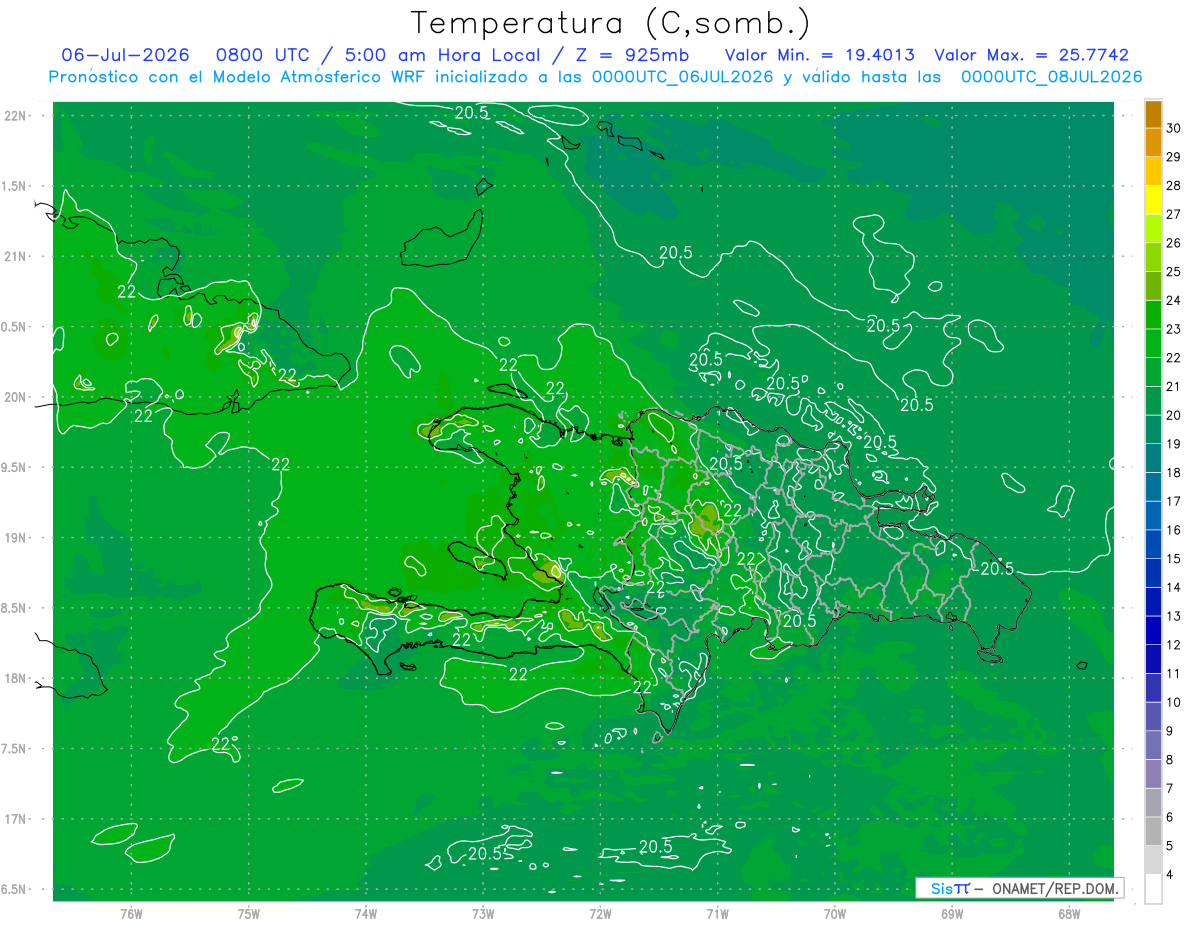This screenshot has height=927, width=1200.
Task: Click the '28' value on the color scale
Action: click(x=1173, y=185)
